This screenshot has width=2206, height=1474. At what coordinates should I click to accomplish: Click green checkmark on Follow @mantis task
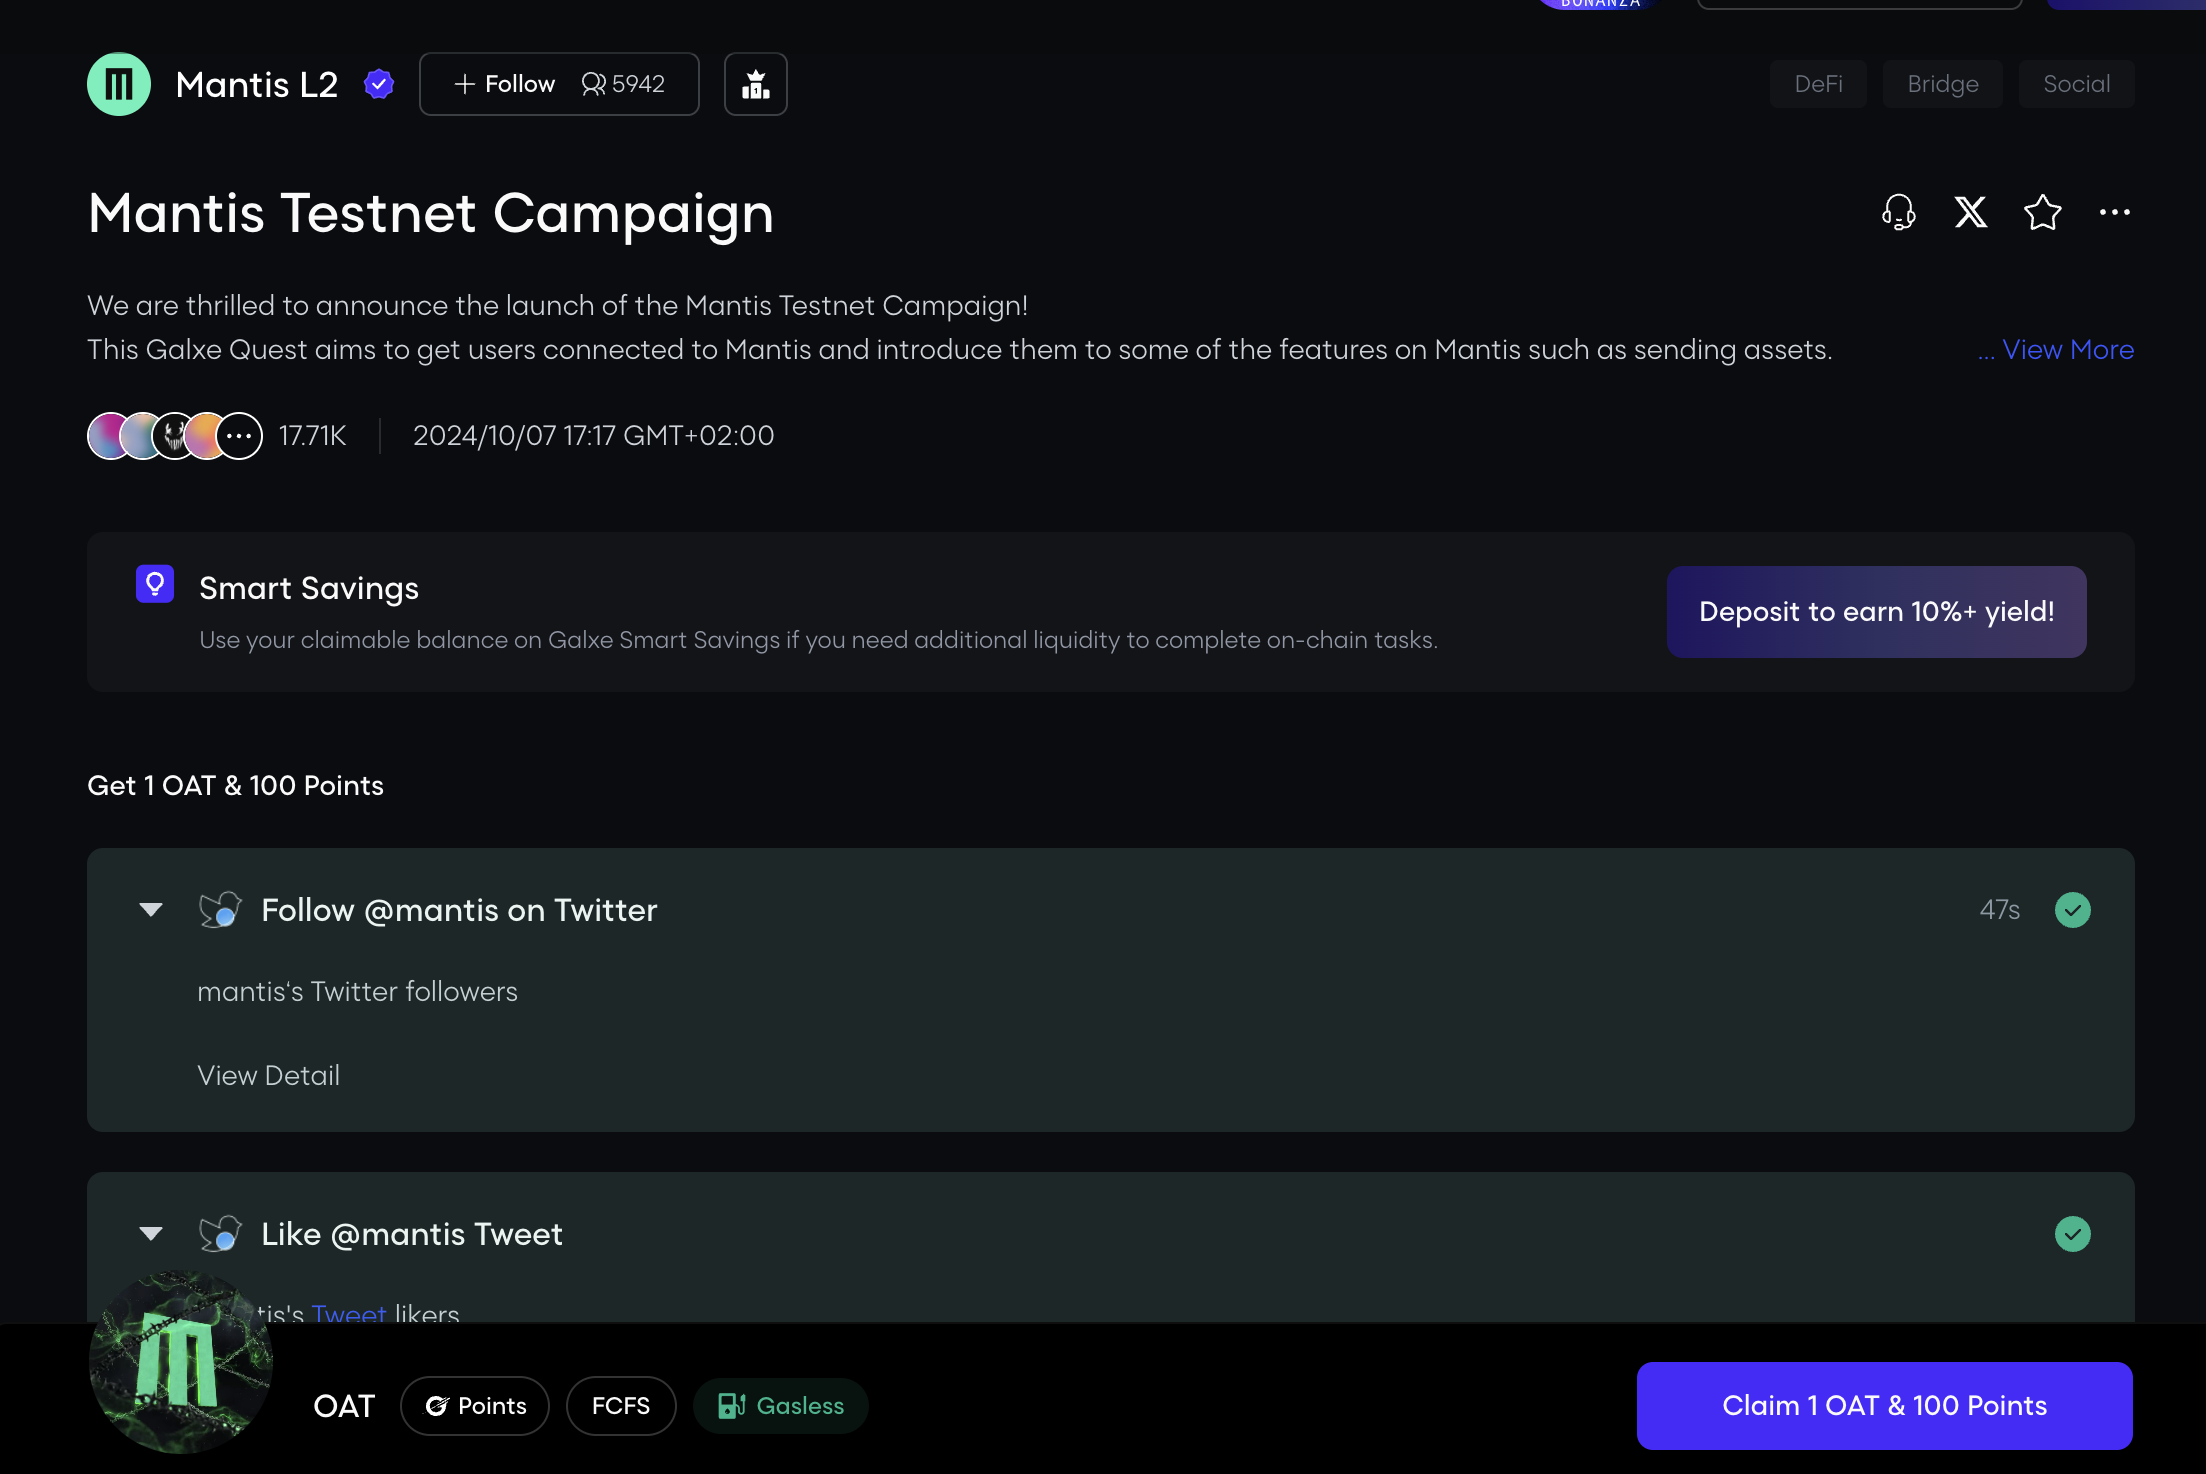(x=2072, y=910)
